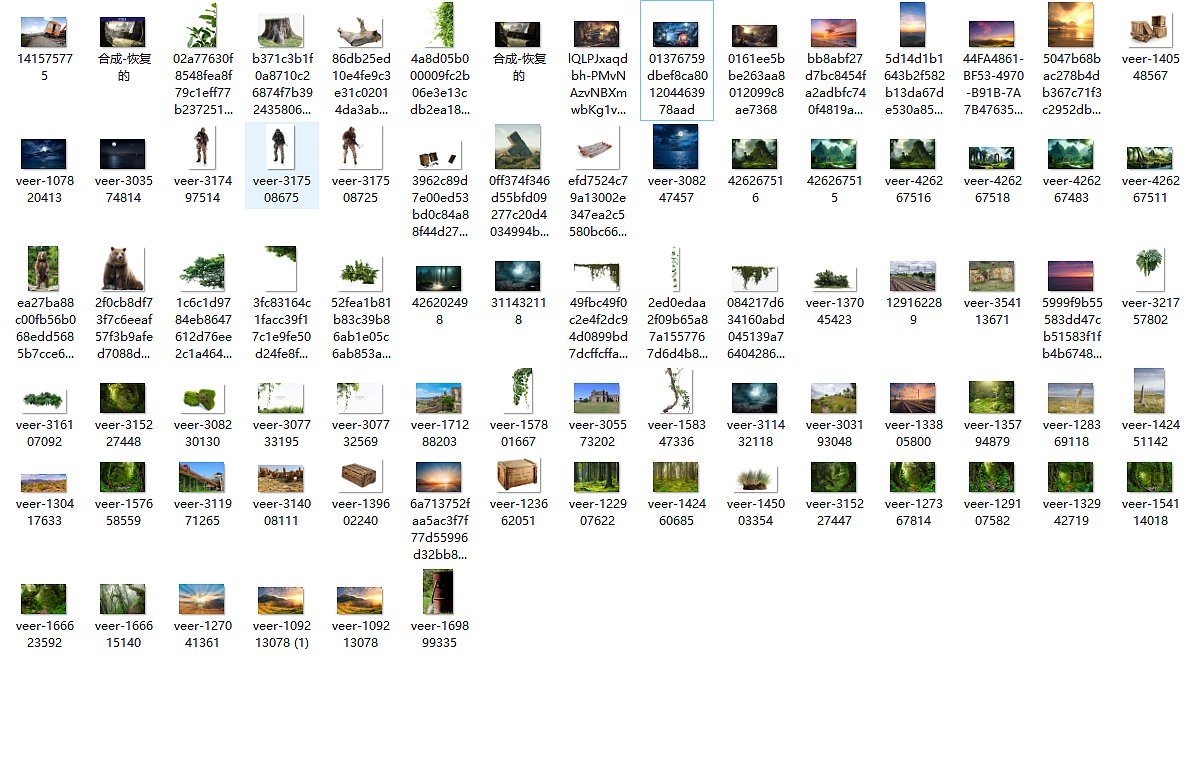Select hanging moss image 084217d6
Image resolution: width=1192 pixels, height=760 pixels.
755,278
